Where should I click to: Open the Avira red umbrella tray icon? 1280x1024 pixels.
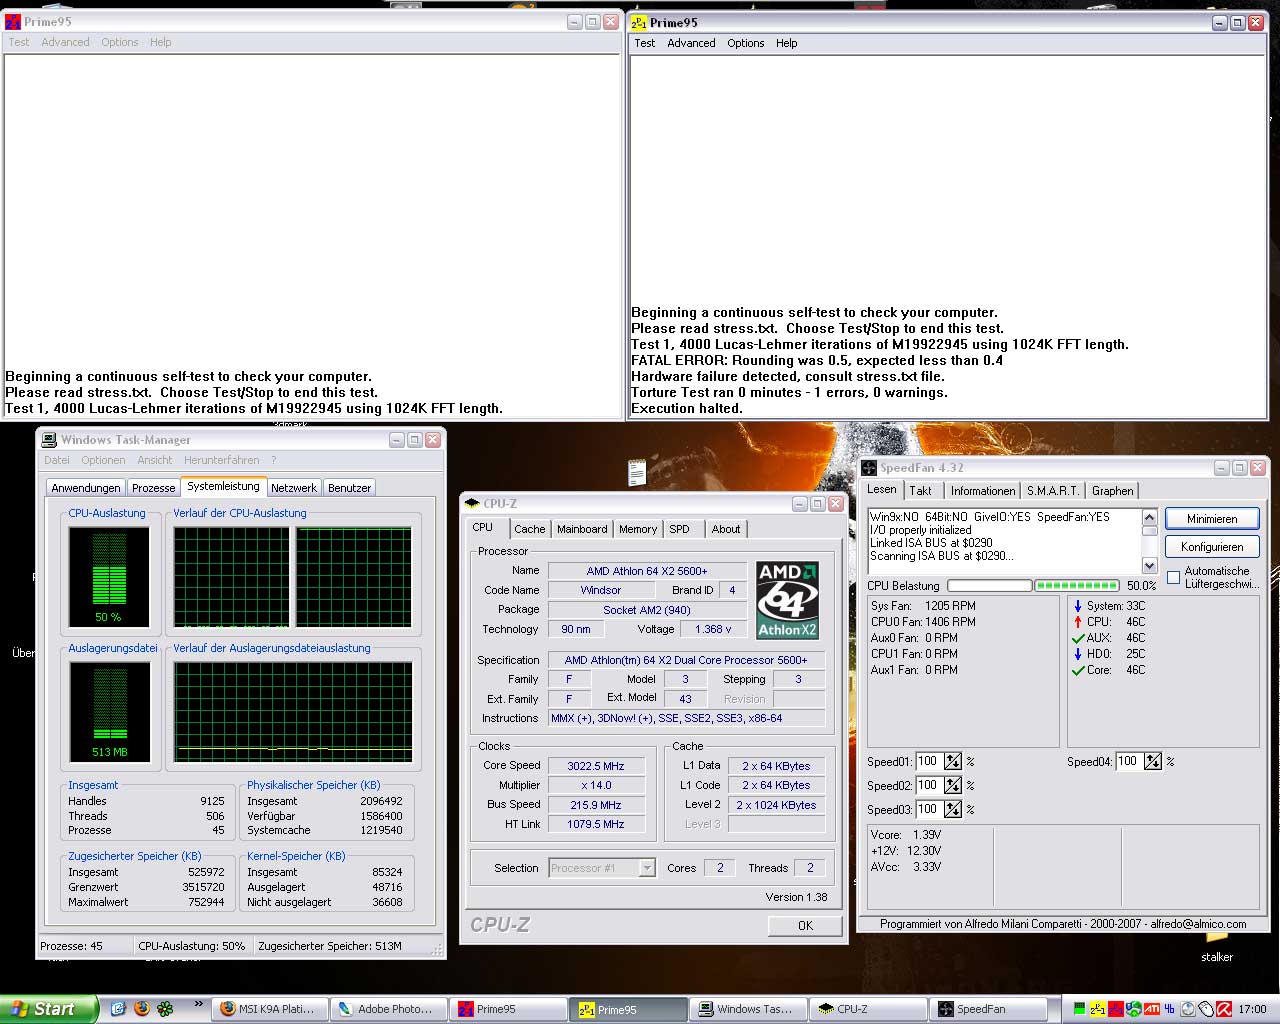(x=1224, y=1009)
